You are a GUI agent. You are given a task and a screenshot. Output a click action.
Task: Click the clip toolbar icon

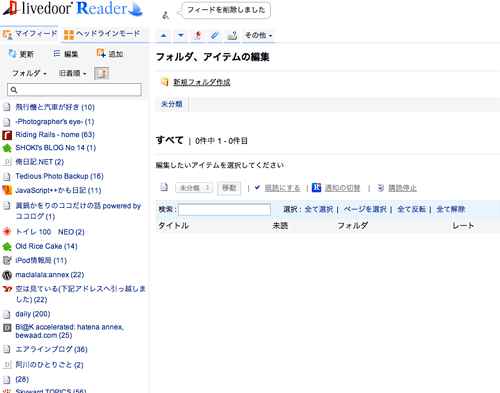pos(215,35)
